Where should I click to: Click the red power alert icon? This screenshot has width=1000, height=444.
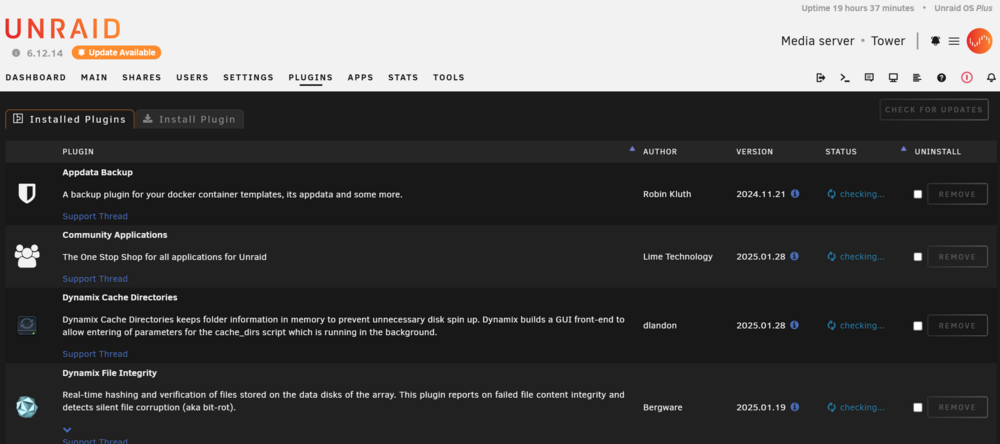pos(967,78)
